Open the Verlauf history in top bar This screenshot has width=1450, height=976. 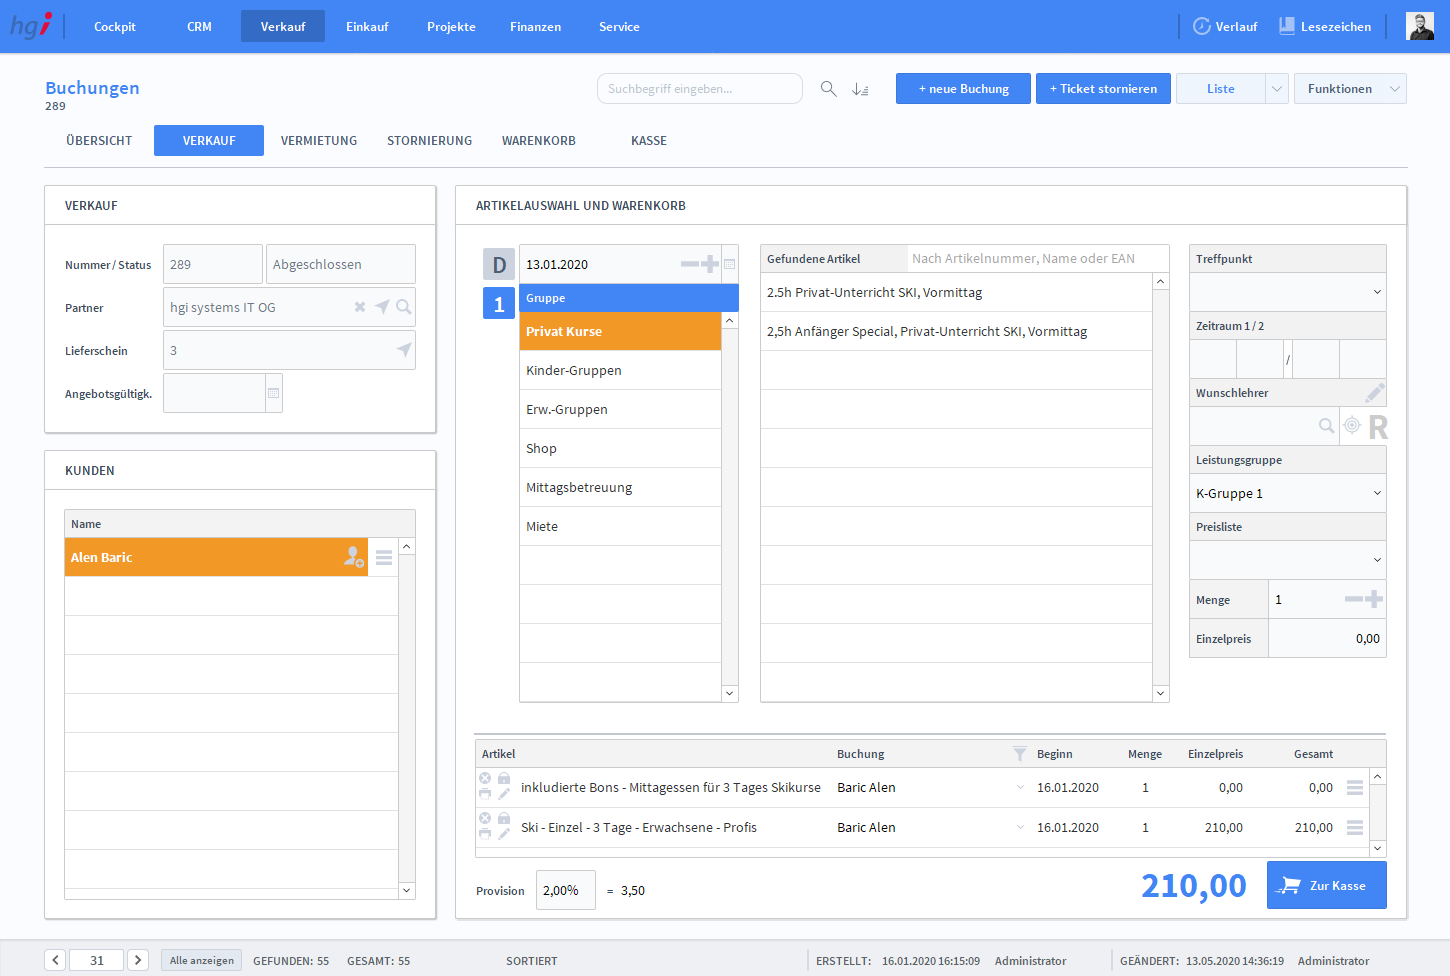(1225, 27)
